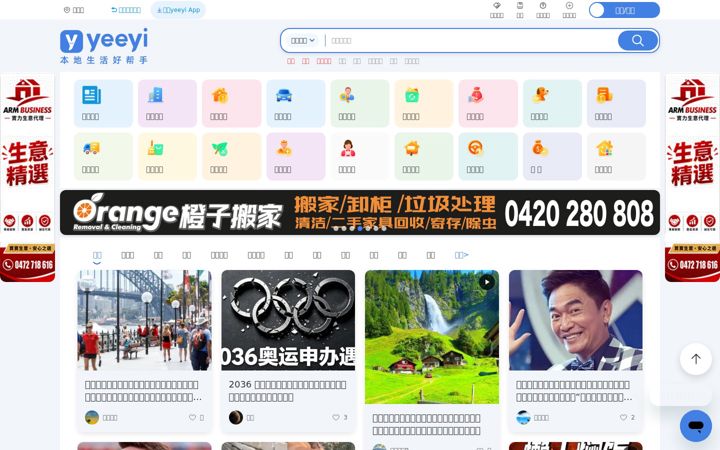
Task: Expand the search category dropdown
Action: point(303,40)
